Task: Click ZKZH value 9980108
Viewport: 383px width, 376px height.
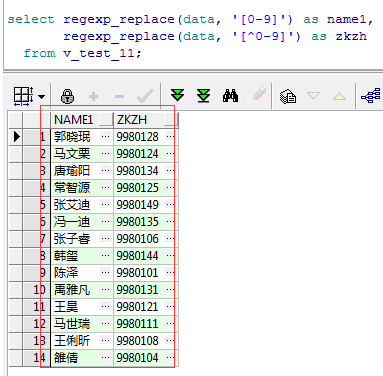Action: 137,341
